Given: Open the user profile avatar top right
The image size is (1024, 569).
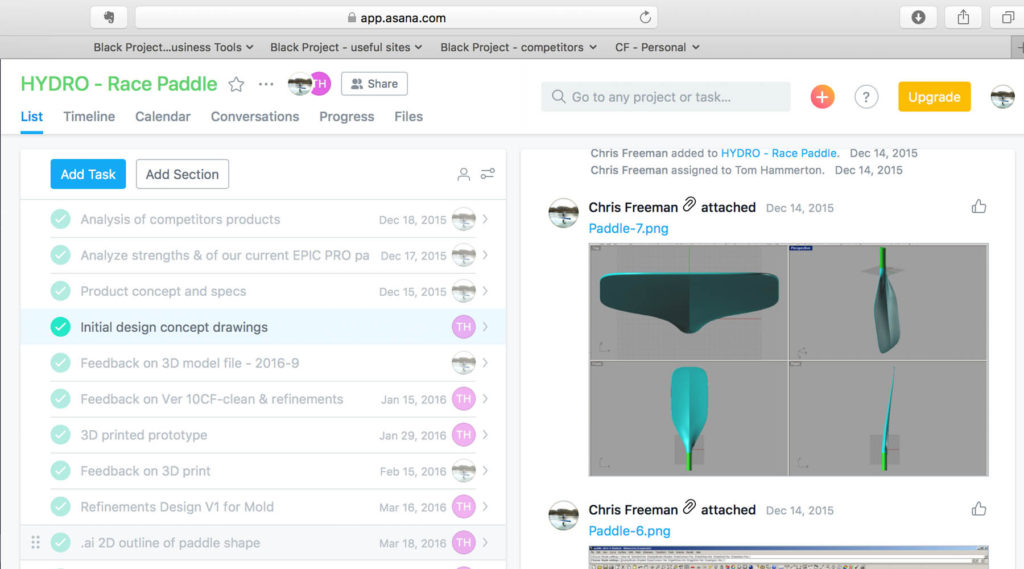Looking at the screenshot, I should click(x=1002, y=97).
